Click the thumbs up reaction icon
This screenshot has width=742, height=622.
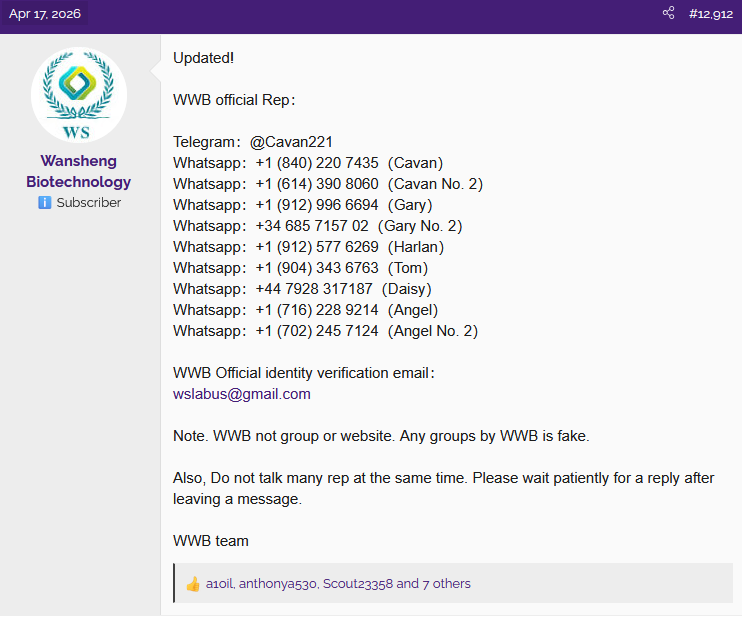tap(193, 584)
